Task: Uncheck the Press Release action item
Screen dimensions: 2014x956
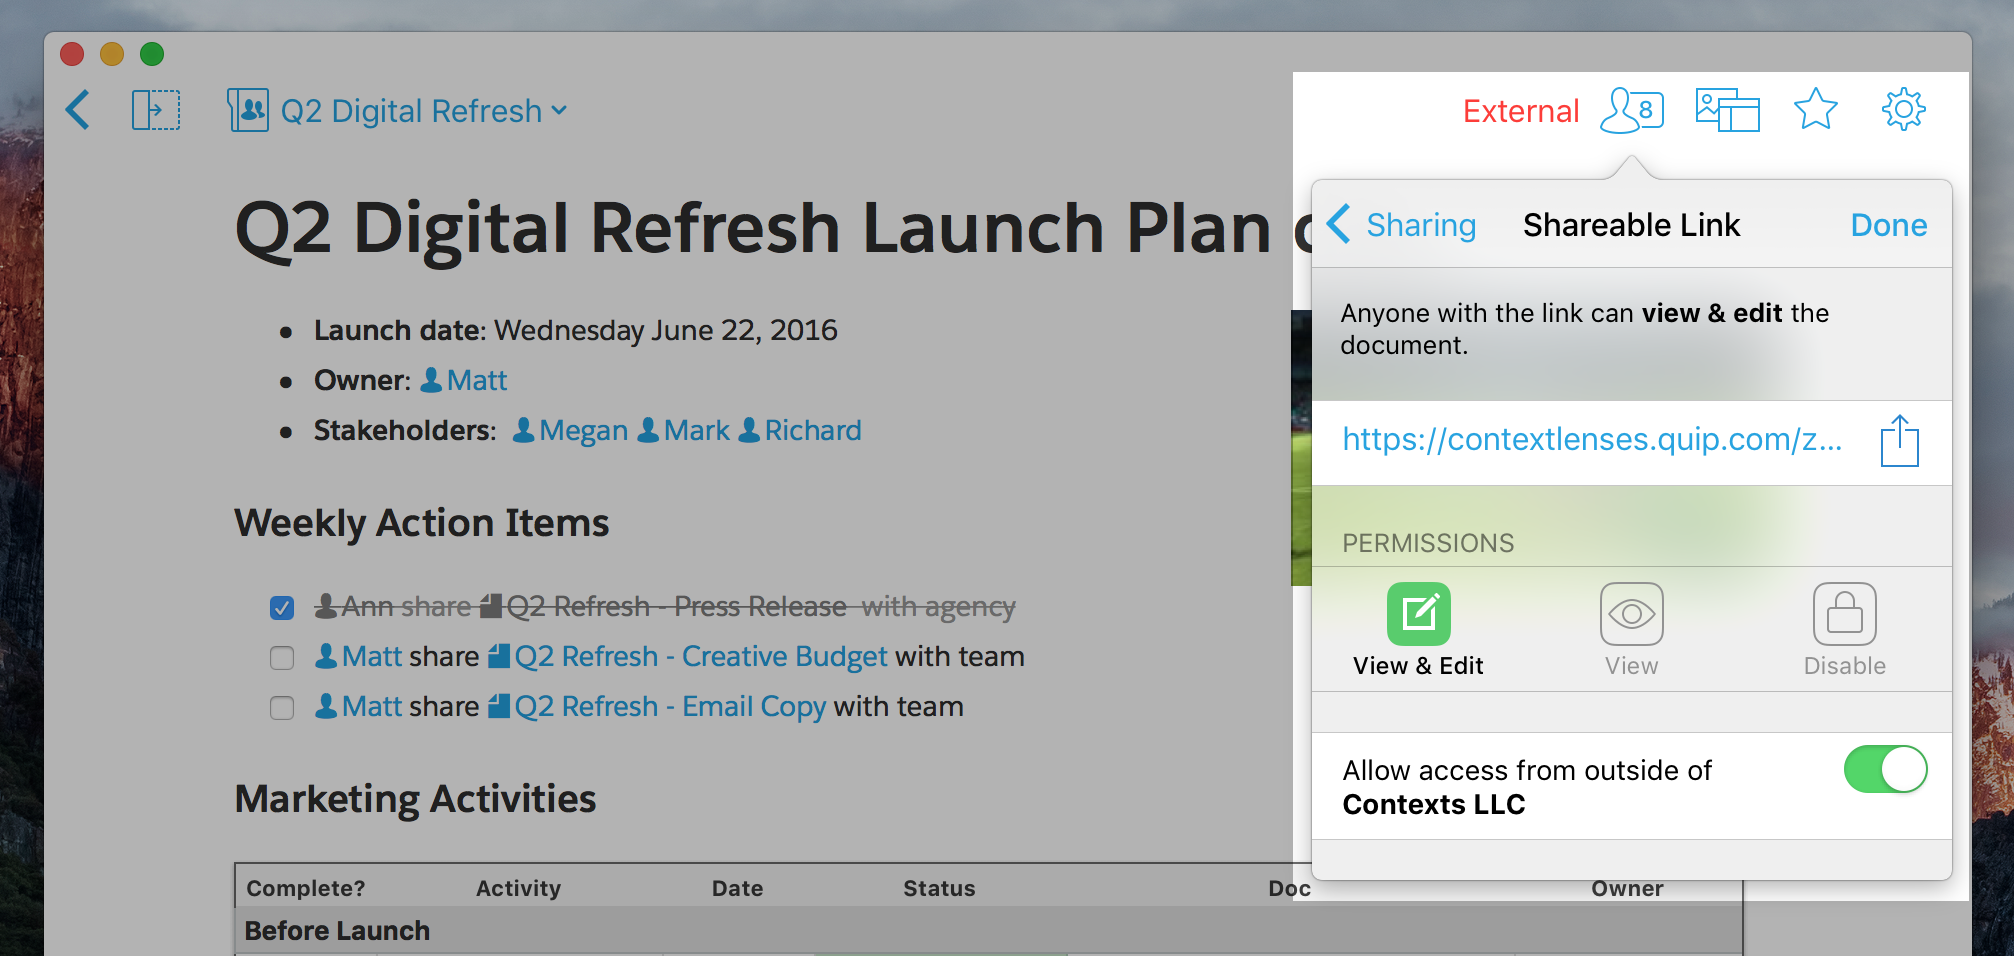Action: click(282, 608)
